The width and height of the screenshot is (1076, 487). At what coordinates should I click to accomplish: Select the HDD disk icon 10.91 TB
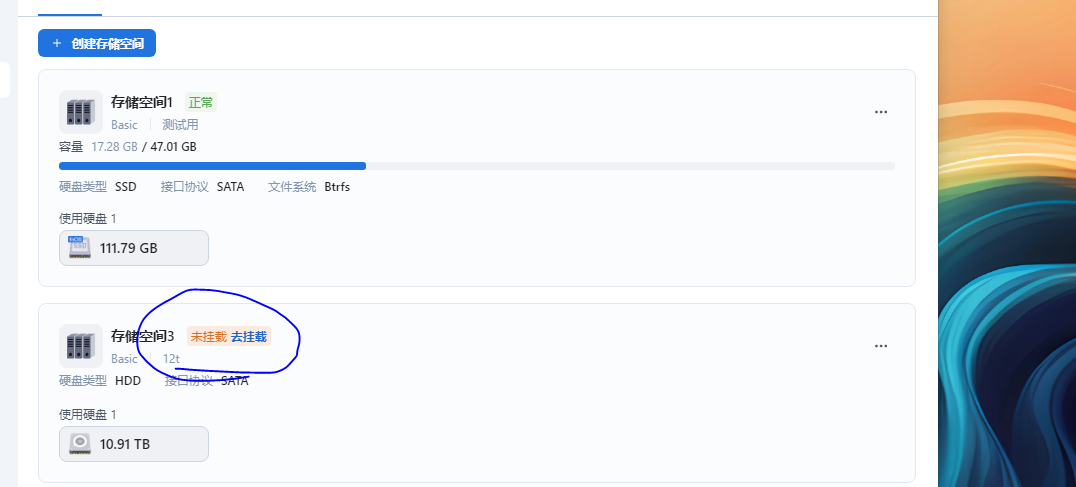[x=80, y=444]
